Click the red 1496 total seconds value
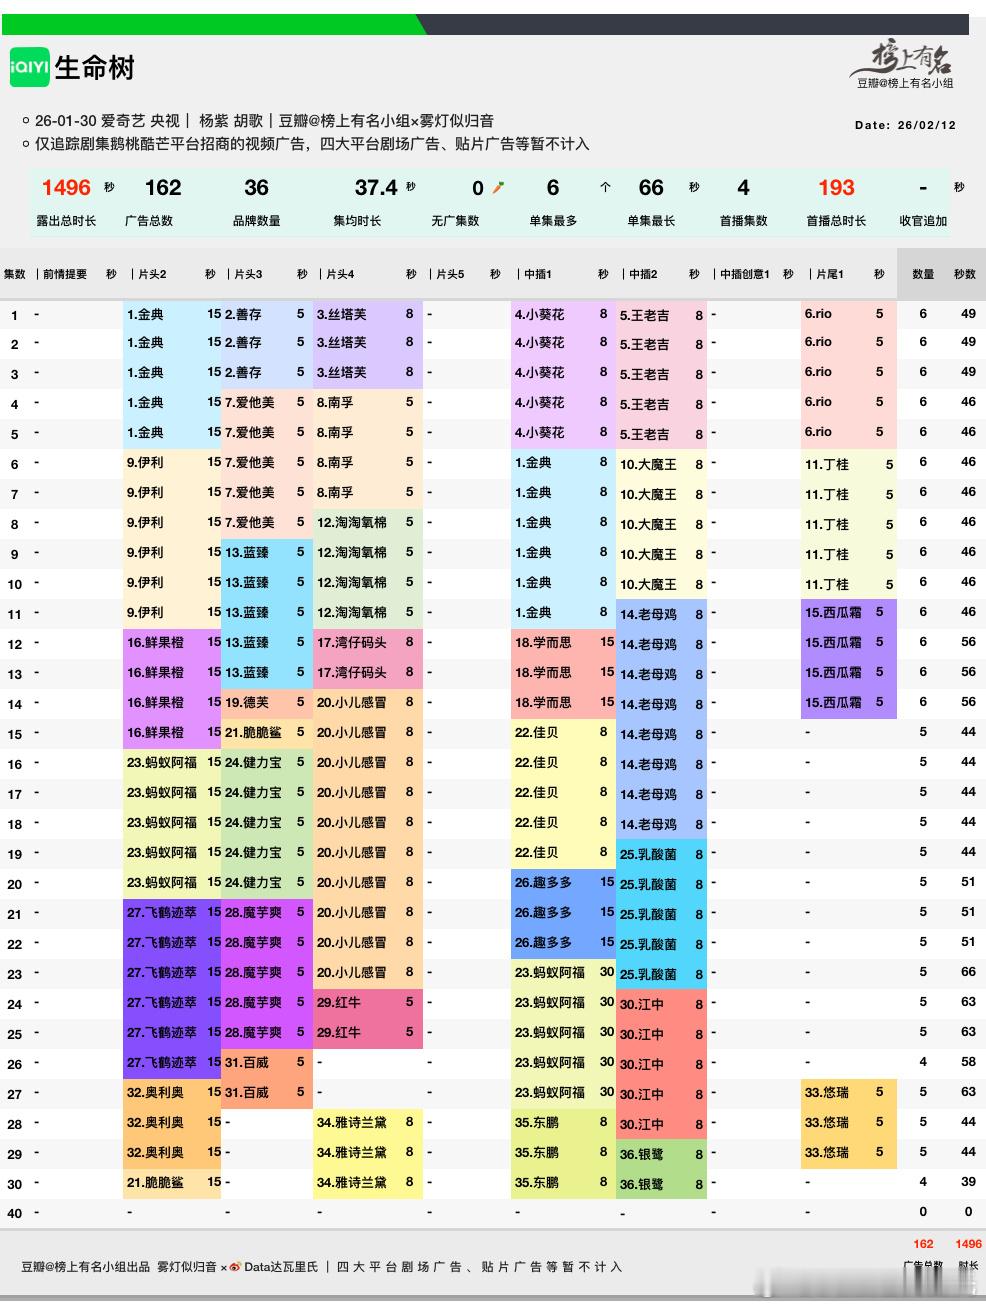 point(66,188)
